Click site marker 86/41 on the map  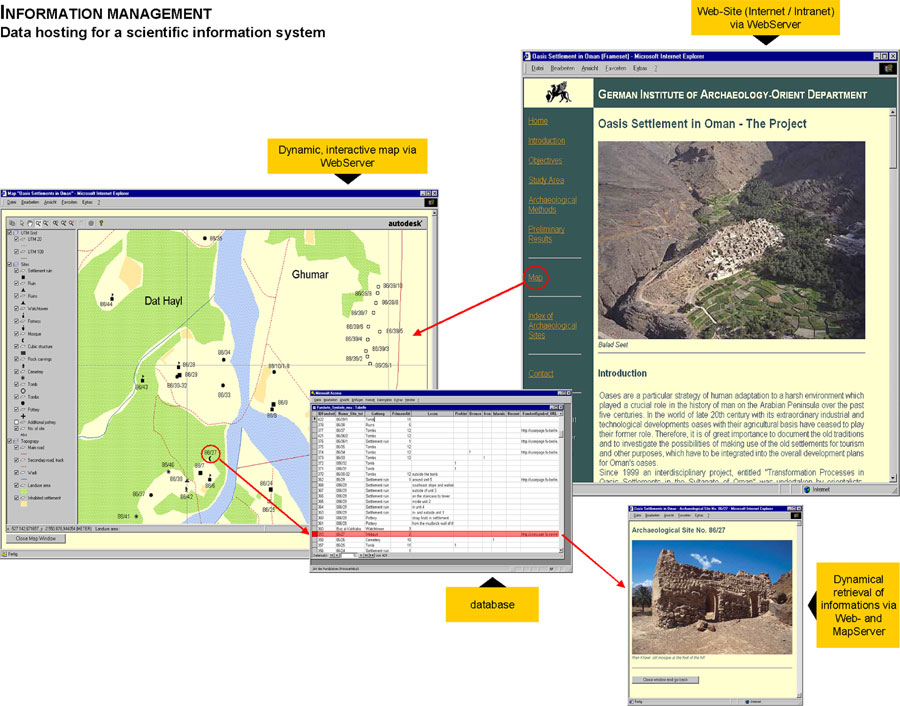137,517
